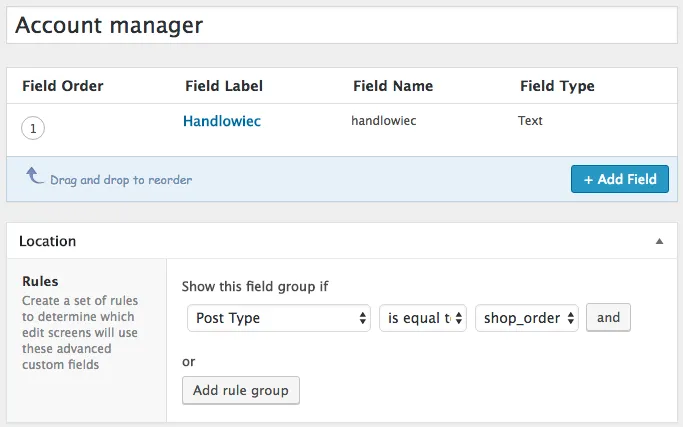Open the Handlowiec field link
683x427 pixels.
[222, 121]
